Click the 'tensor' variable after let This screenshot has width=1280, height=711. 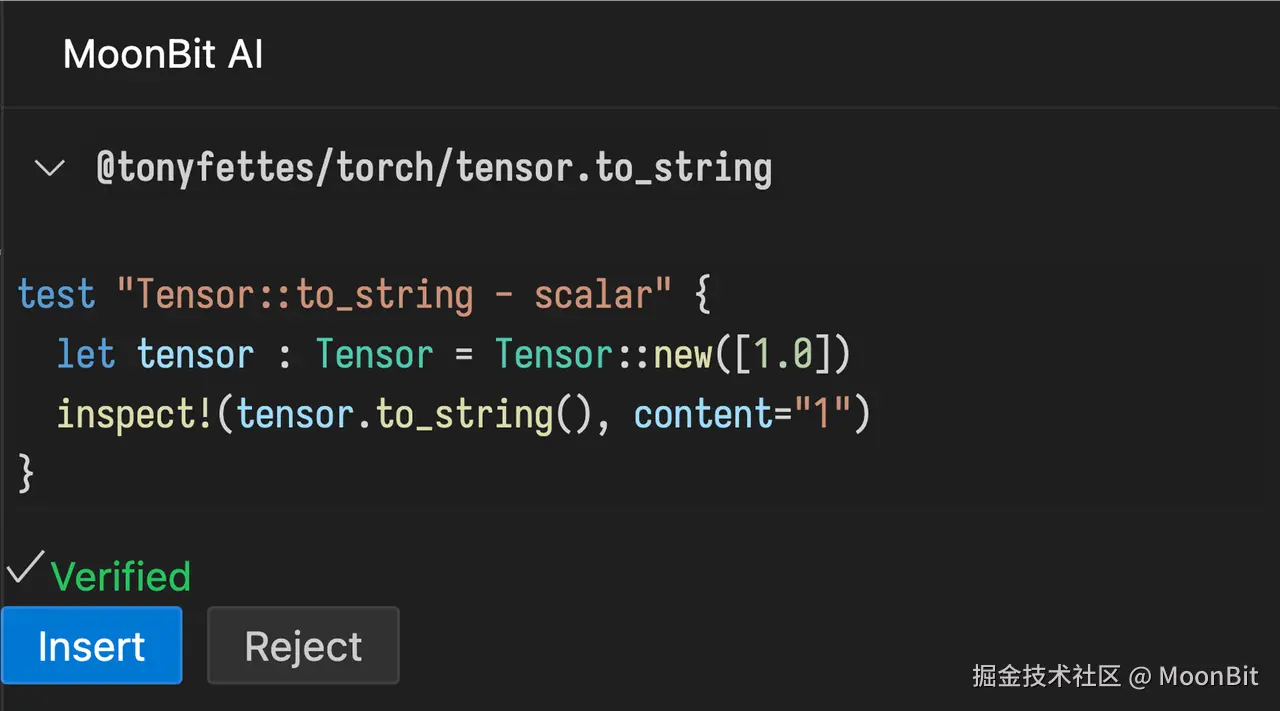195,355
